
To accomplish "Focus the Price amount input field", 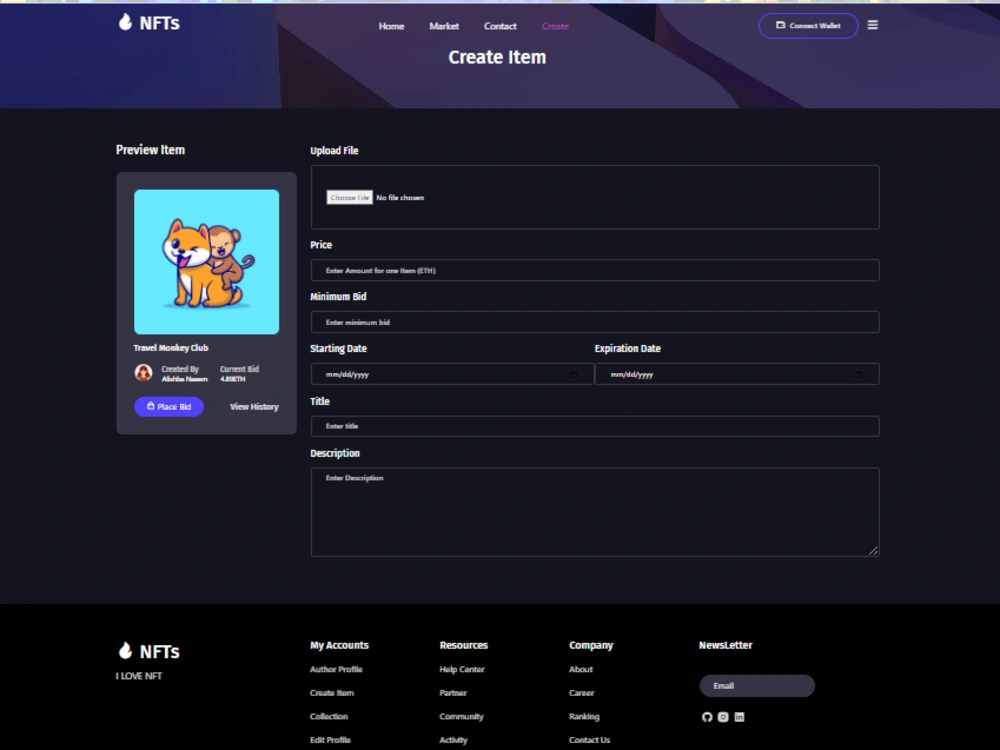I will [x=595, y=270].
